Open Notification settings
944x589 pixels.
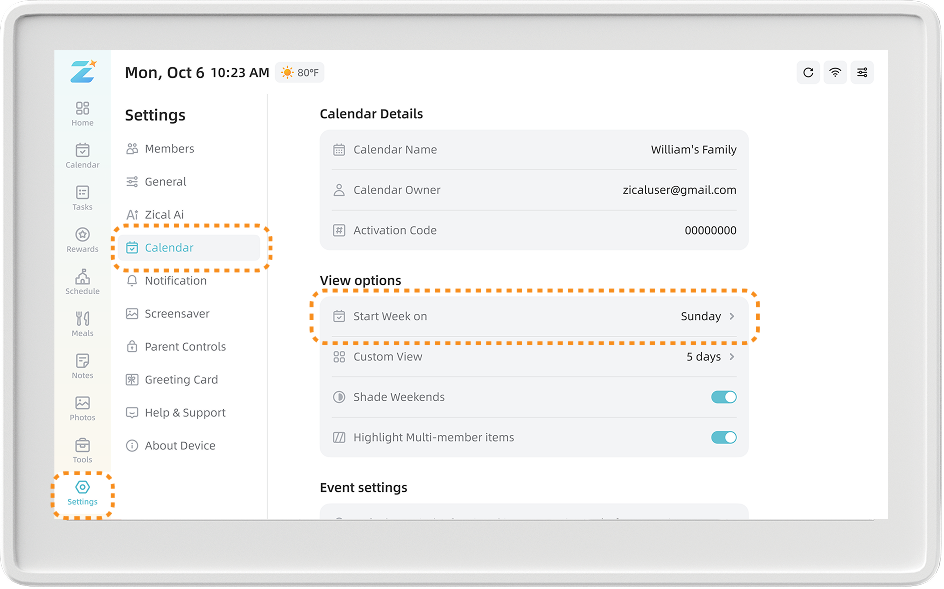(x=189, y=281)
